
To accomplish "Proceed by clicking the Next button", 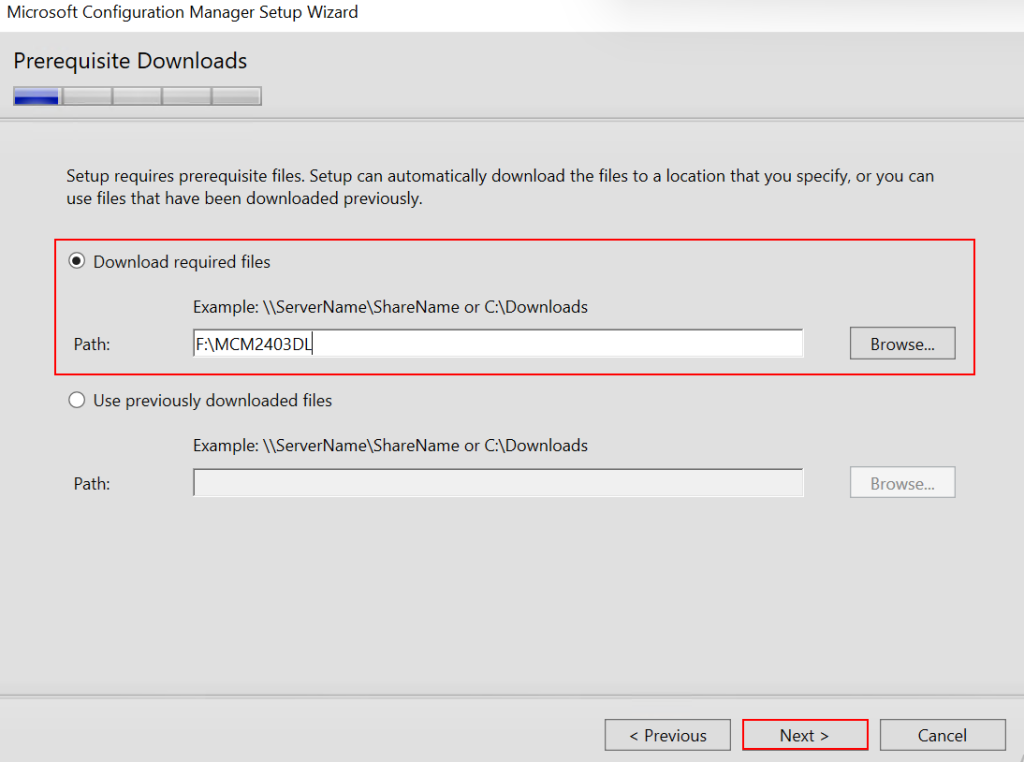I will click(x=804, y=735).
